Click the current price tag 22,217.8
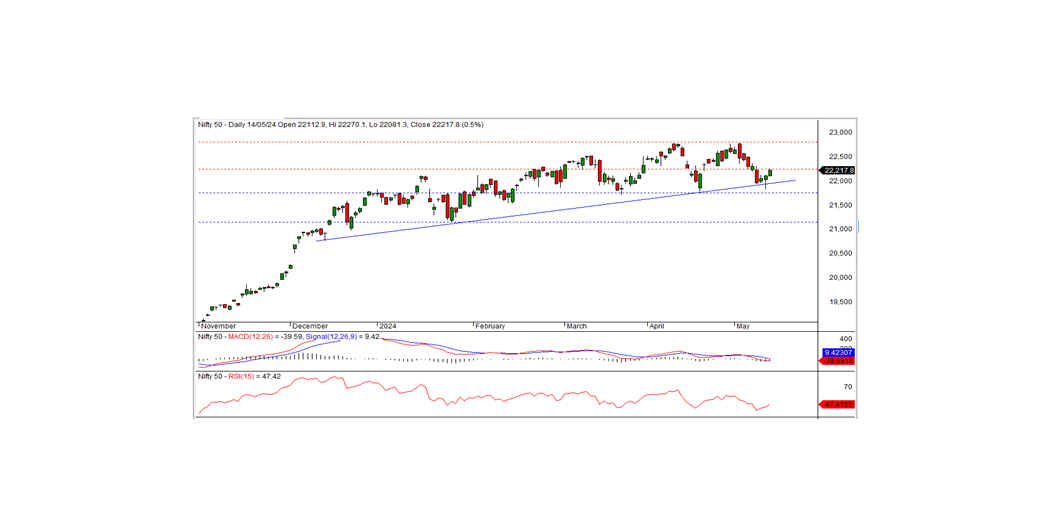The width and height of the screenshot is (1048, 531). coord(839,170)
